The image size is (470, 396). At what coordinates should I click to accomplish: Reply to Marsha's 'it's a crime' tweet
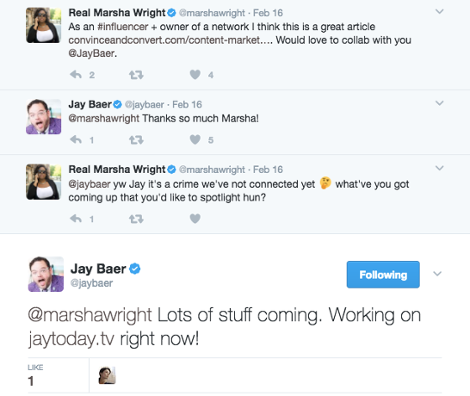76,219
